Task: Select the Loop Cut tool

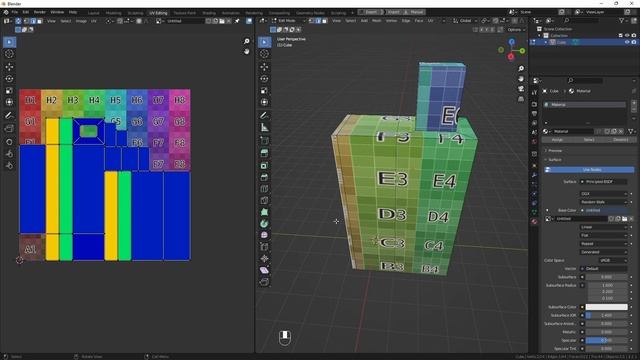Action: coord(264,189)
